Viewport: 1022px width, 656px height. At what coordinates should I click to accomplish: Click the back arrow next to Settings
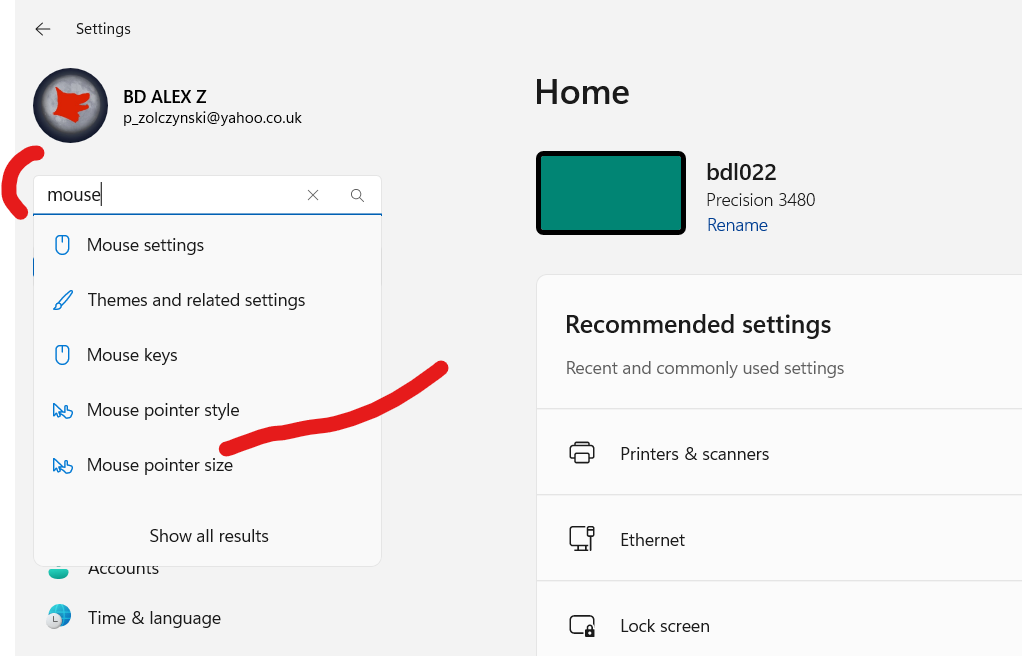[x=43, y=29]
